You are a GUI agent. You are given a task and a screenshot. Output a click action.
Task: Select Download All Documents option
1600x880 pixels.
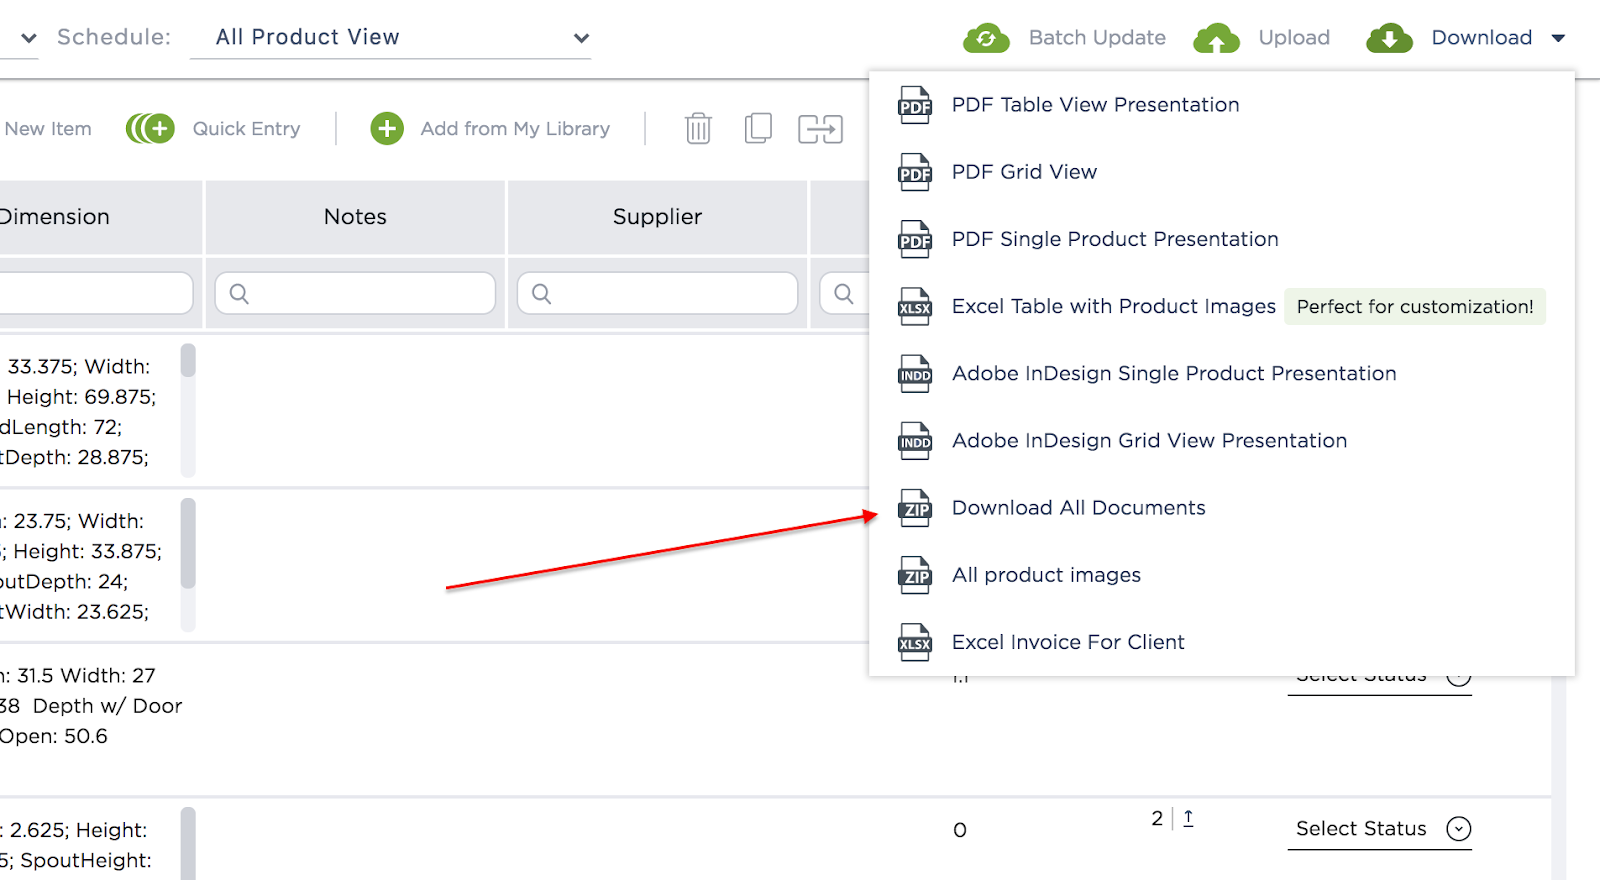pos(1078,508)
